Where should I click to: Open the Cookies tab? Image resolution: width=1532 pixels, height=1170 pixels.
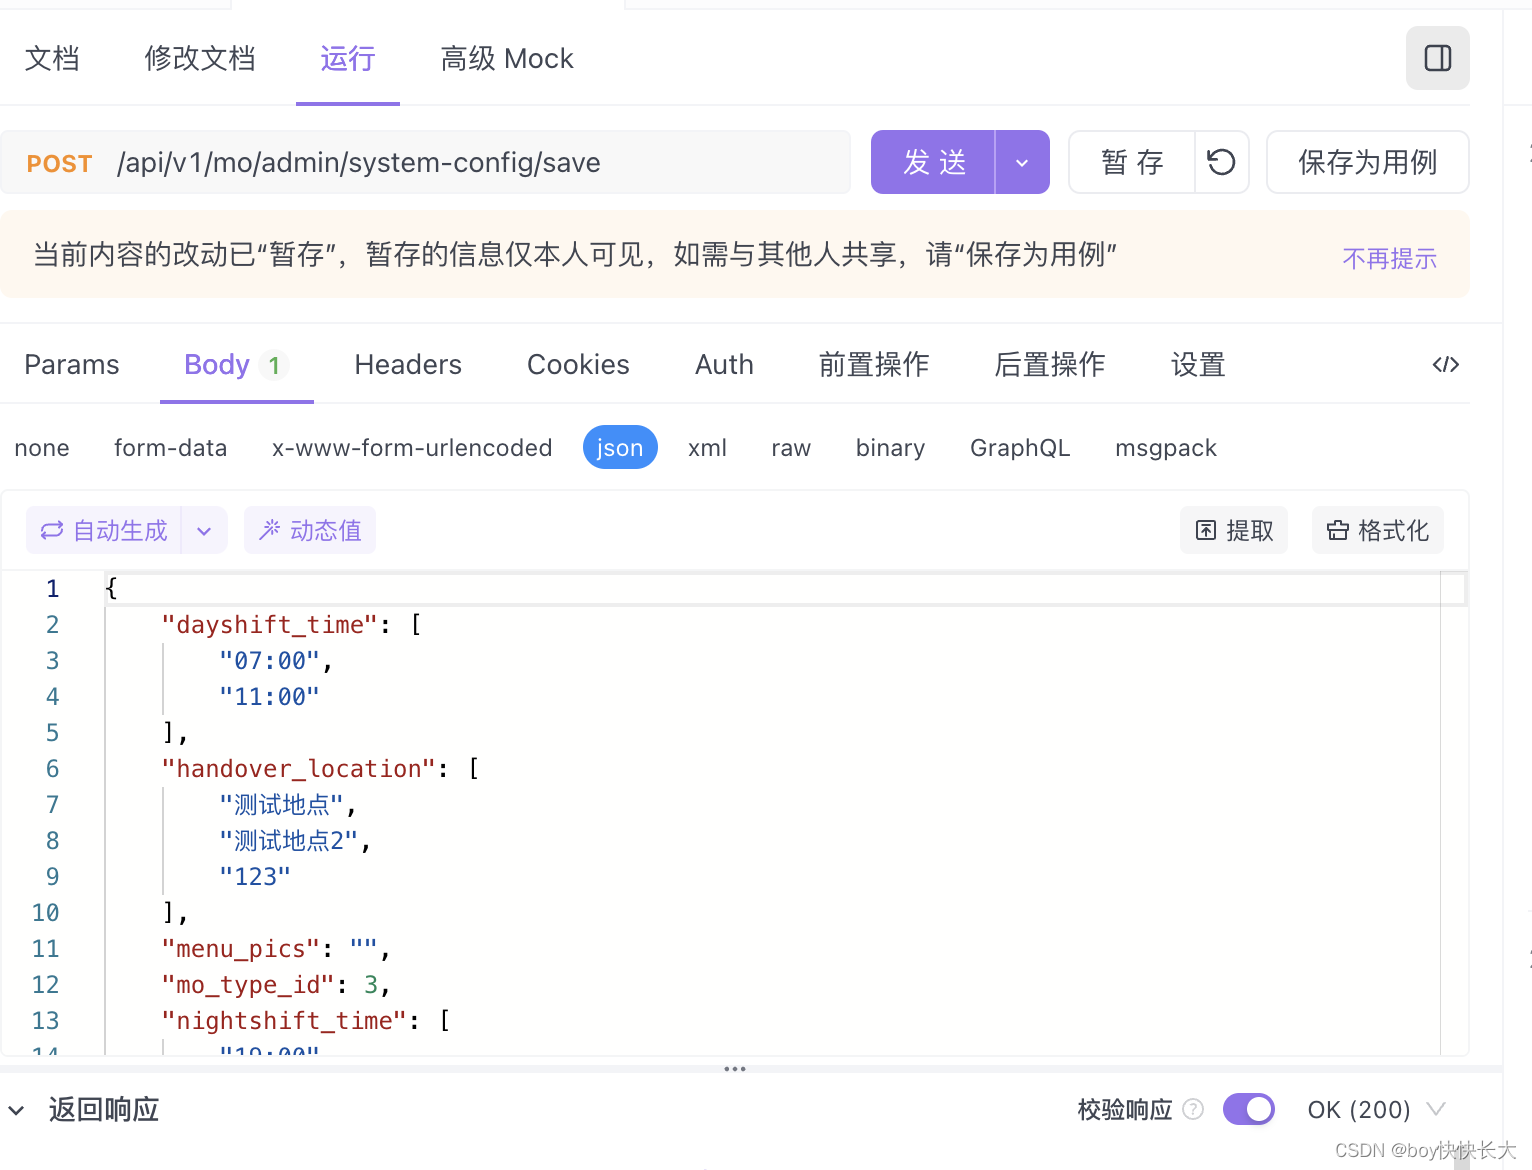pos(578,365)
